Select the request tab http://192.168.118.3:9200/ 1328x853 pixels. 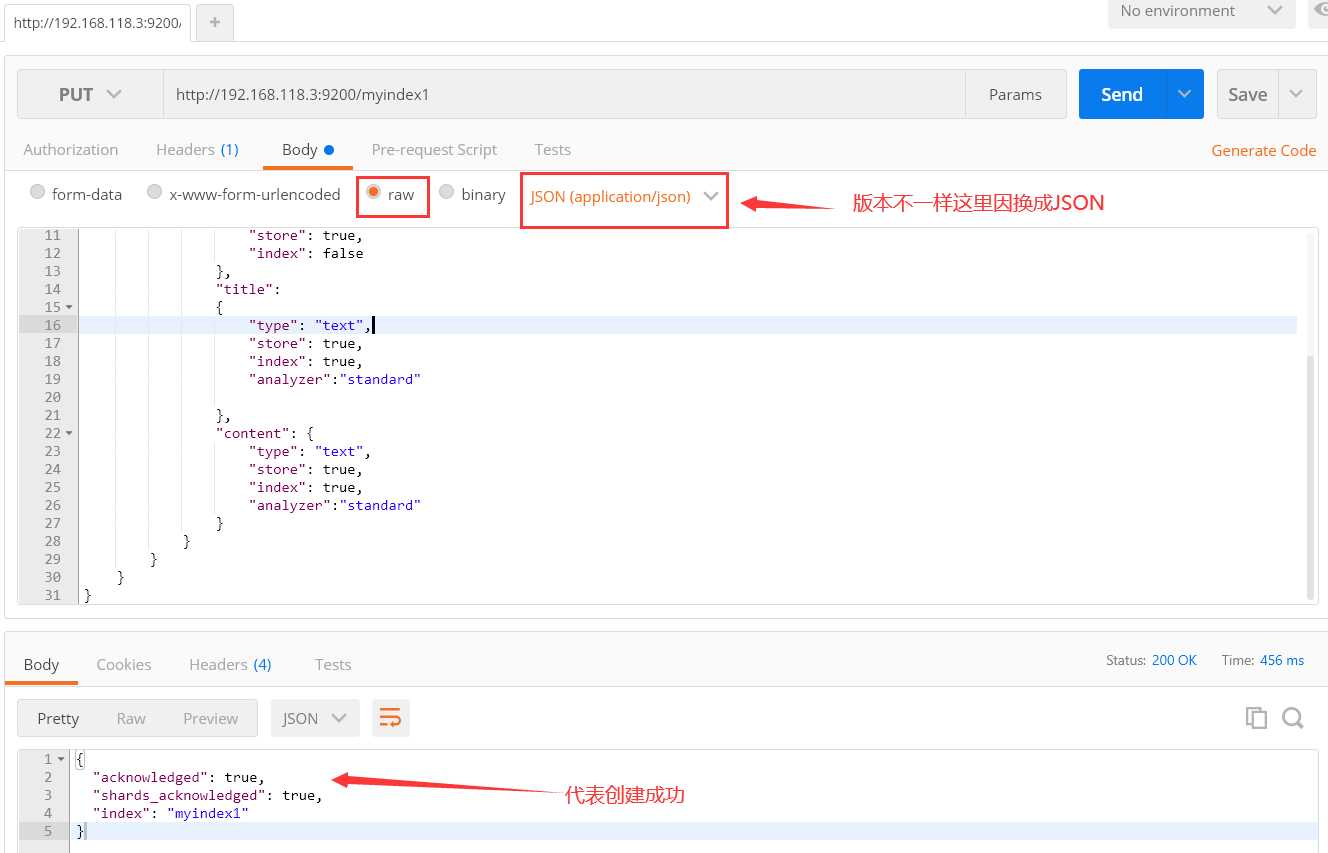pyautogui.click(x=97, y=23)
